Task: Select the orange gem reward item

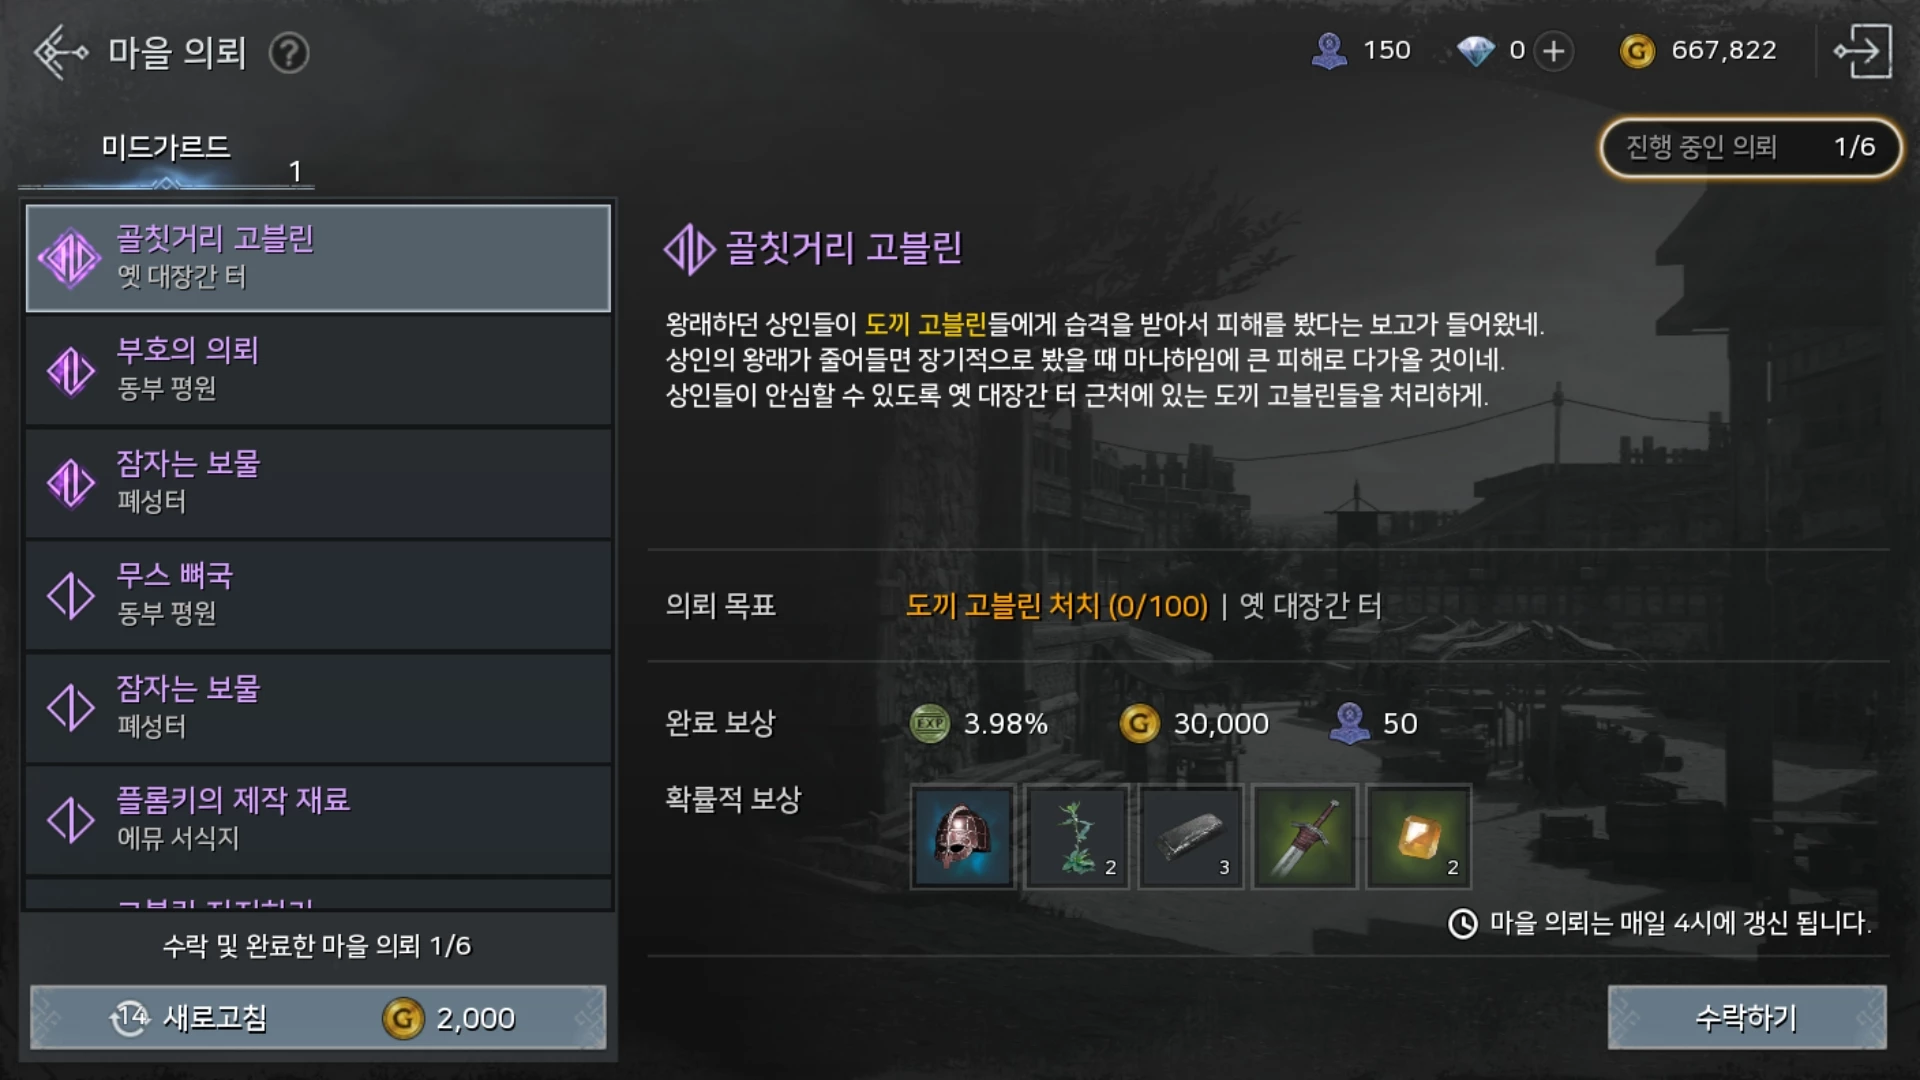Action: (1419, 836)
